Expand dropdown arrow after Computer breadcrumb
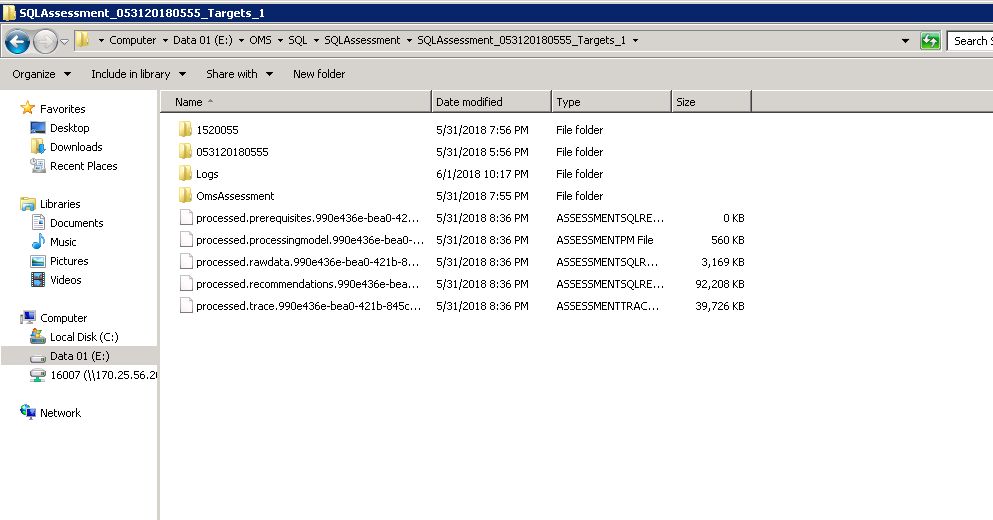 (x=165, y=41)
